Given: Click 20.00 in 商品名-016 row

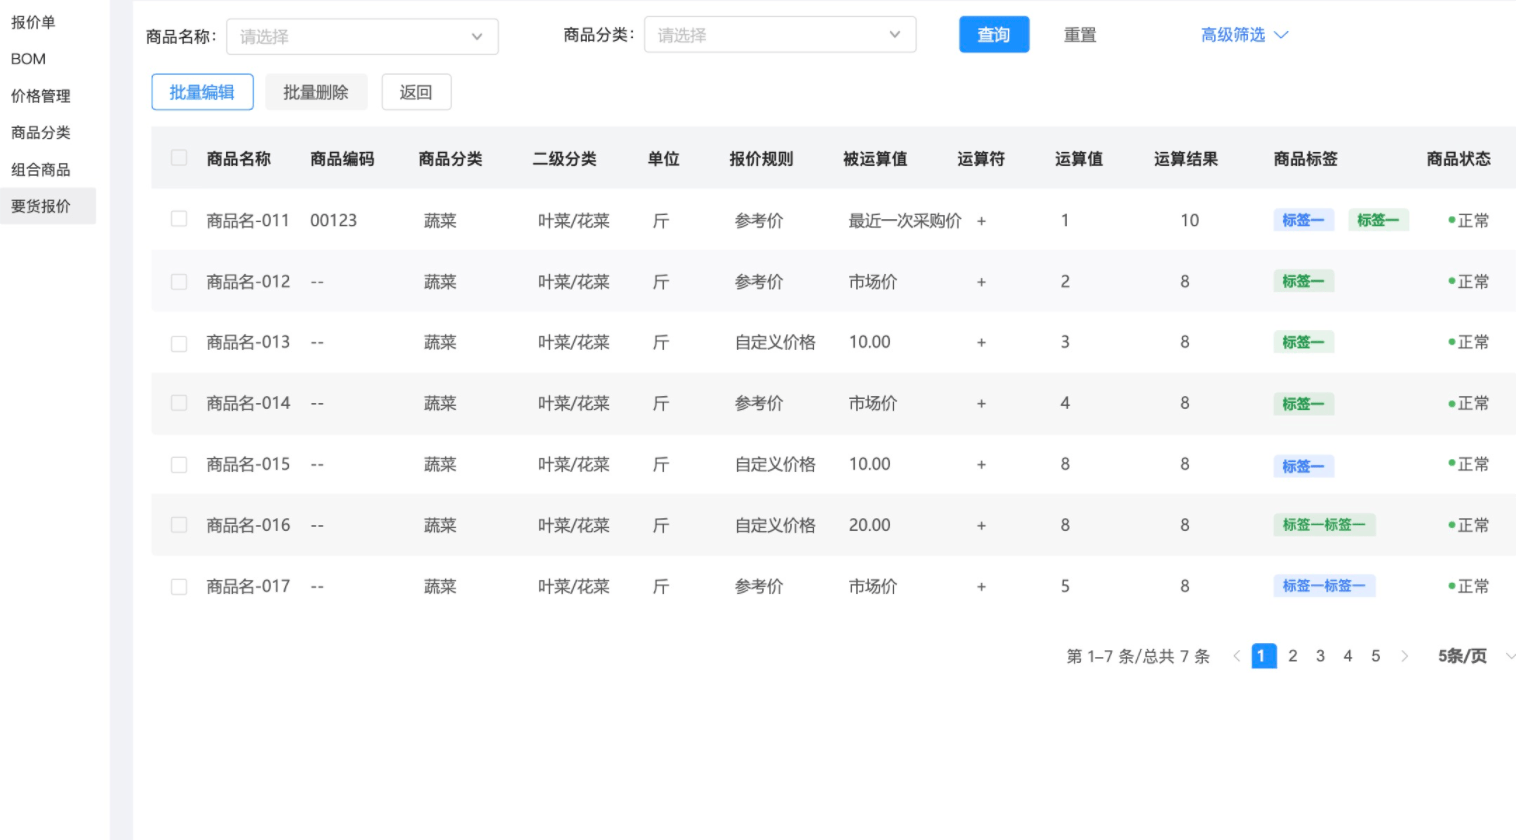Looking at the screenshot, I should (870, 525).
